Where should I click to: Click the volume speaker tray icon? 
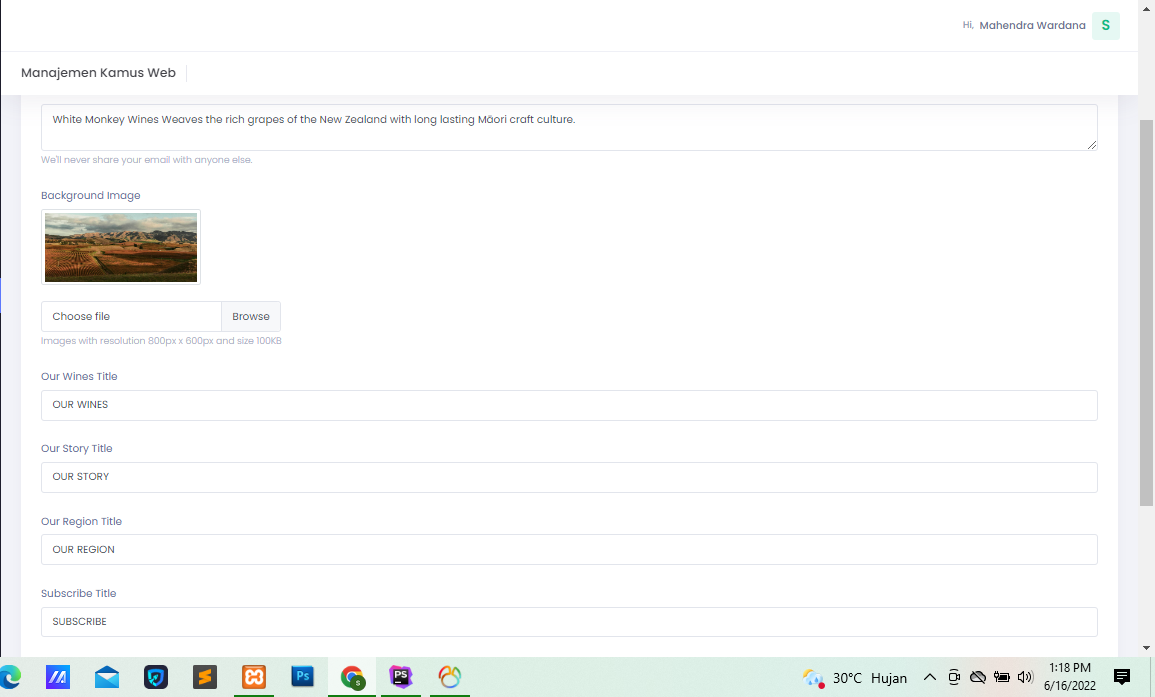point(1024,677)
